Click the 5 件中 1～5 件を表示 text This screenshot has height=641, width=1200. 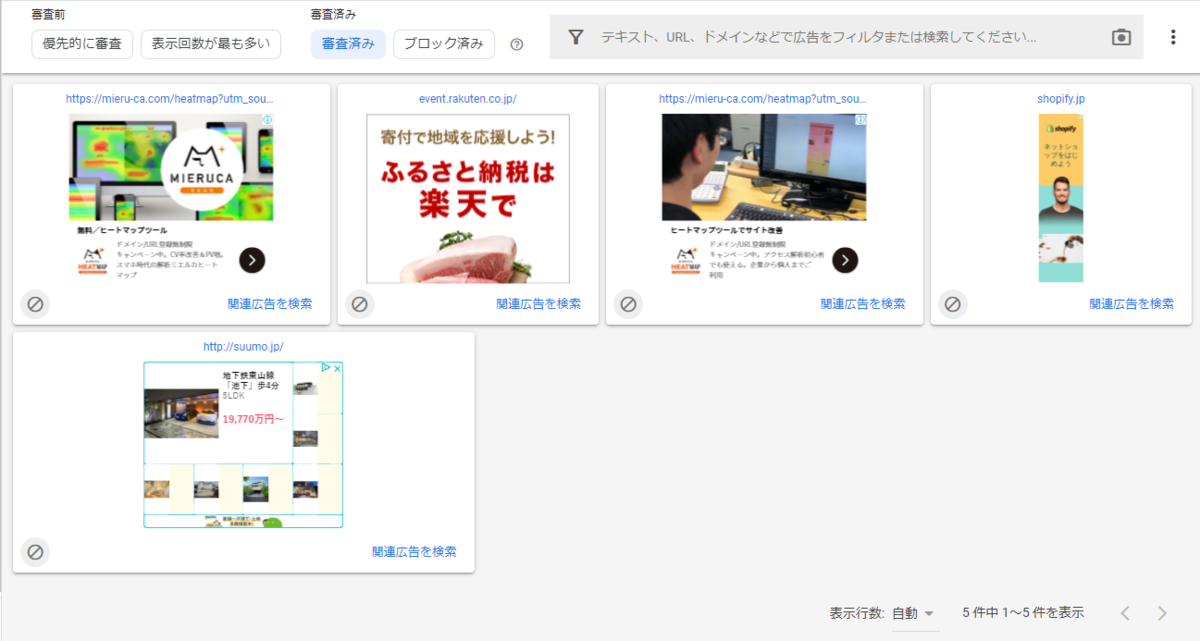(x=1023, y=613)
